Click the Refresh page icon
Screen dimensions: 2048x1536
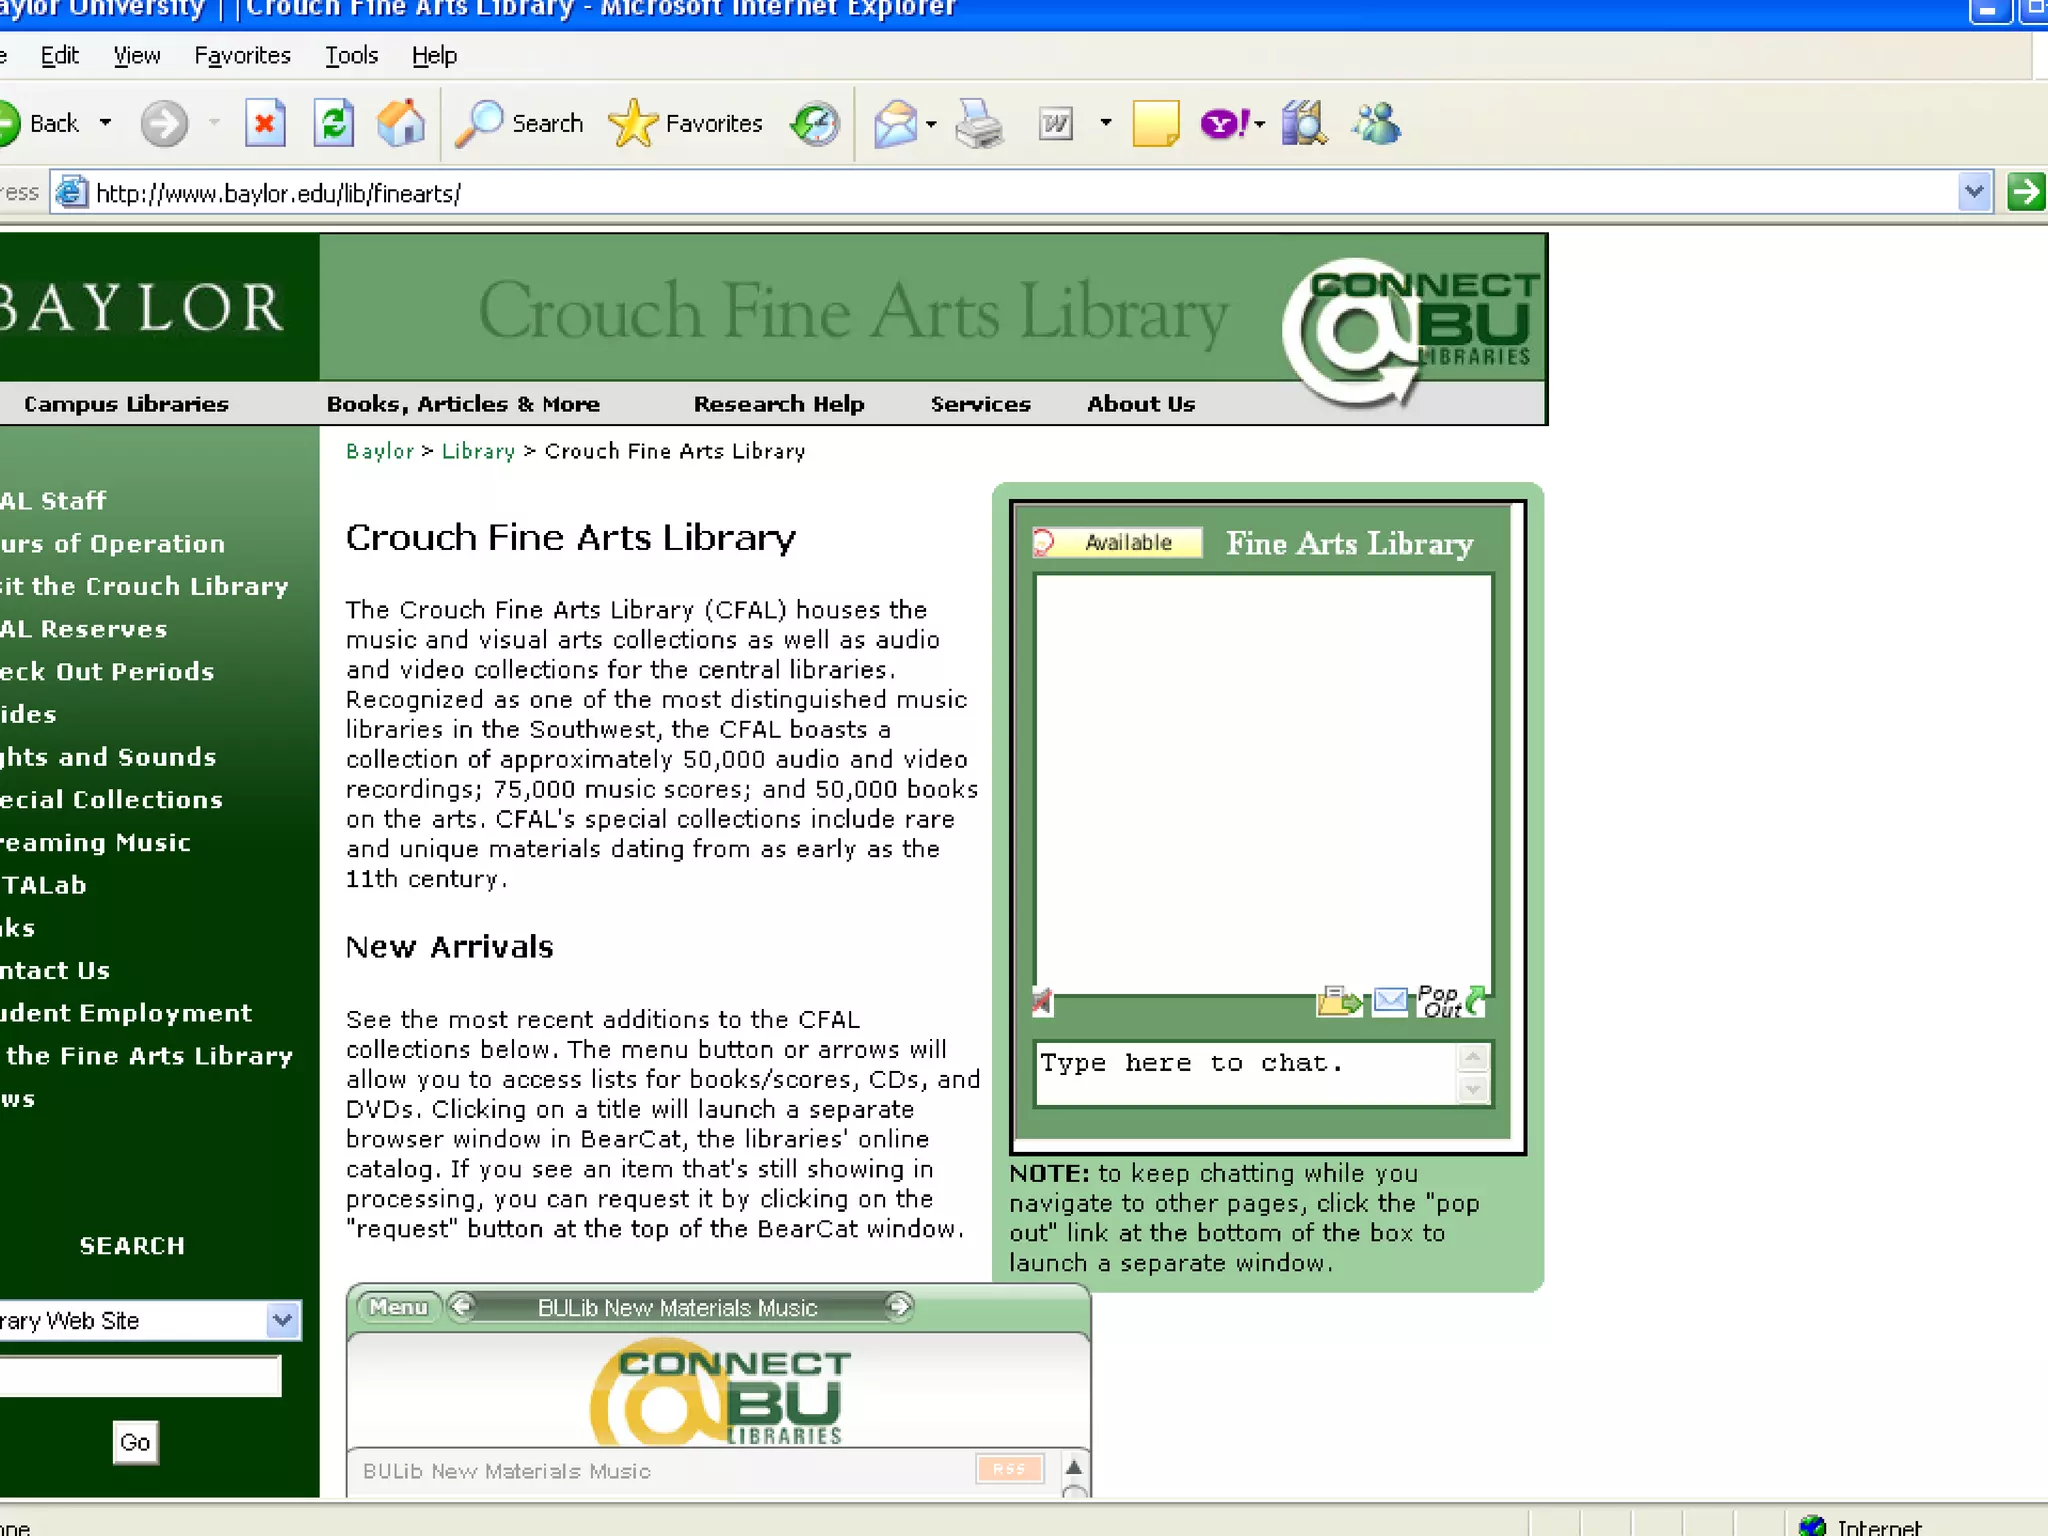click(333, 124)
